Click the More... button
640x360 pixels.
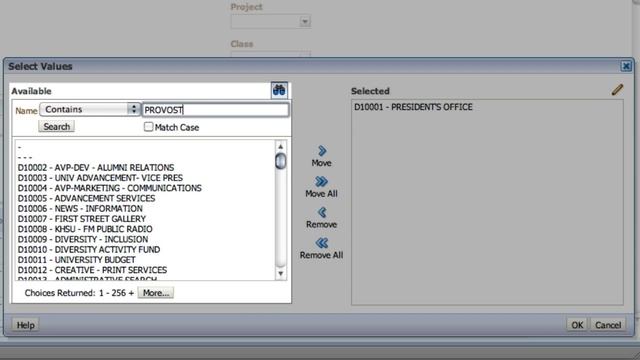(156, 293)
